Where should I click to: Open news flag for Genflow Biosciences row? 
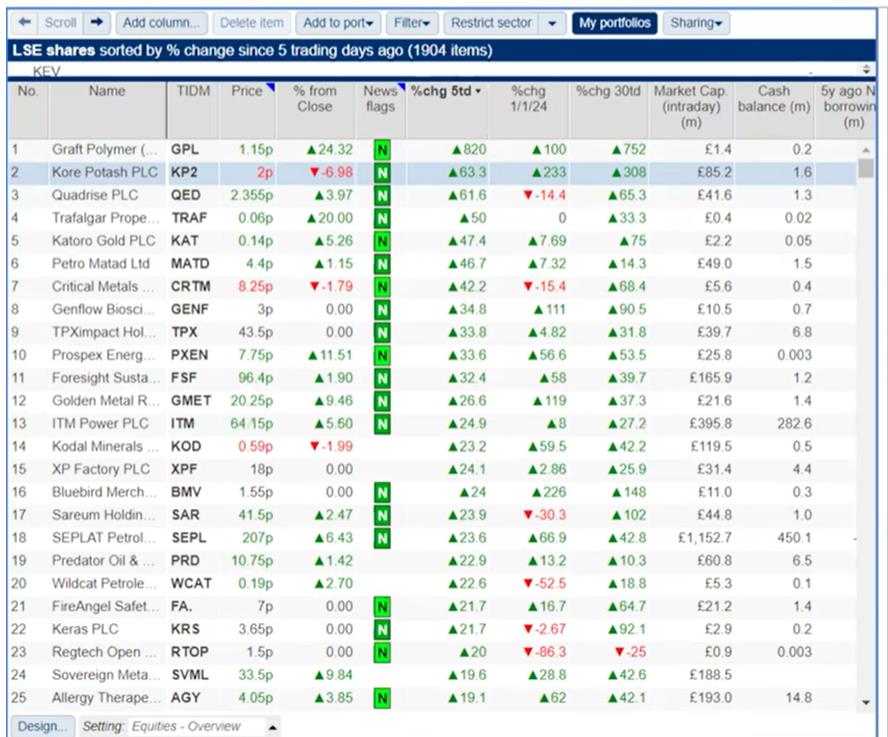click(382, 310)
